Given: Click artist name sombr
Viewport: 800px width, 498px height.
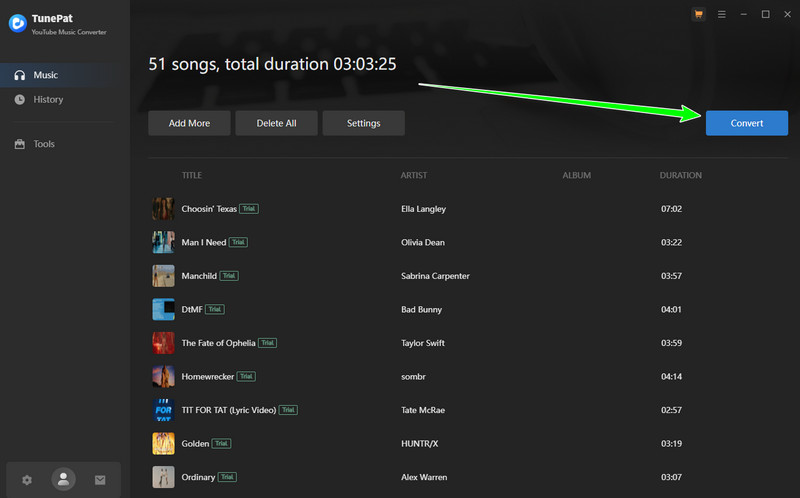Looking at the screenshot, I should tap(413, 377).
